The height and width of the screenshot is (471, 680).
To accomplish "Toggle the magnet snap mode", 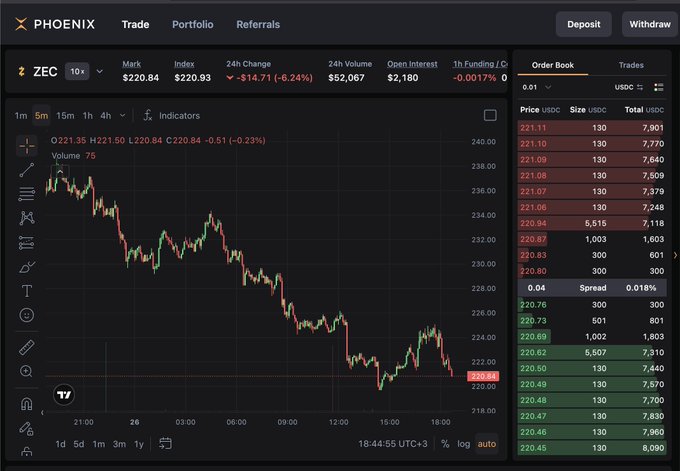I will click(27, 404).
